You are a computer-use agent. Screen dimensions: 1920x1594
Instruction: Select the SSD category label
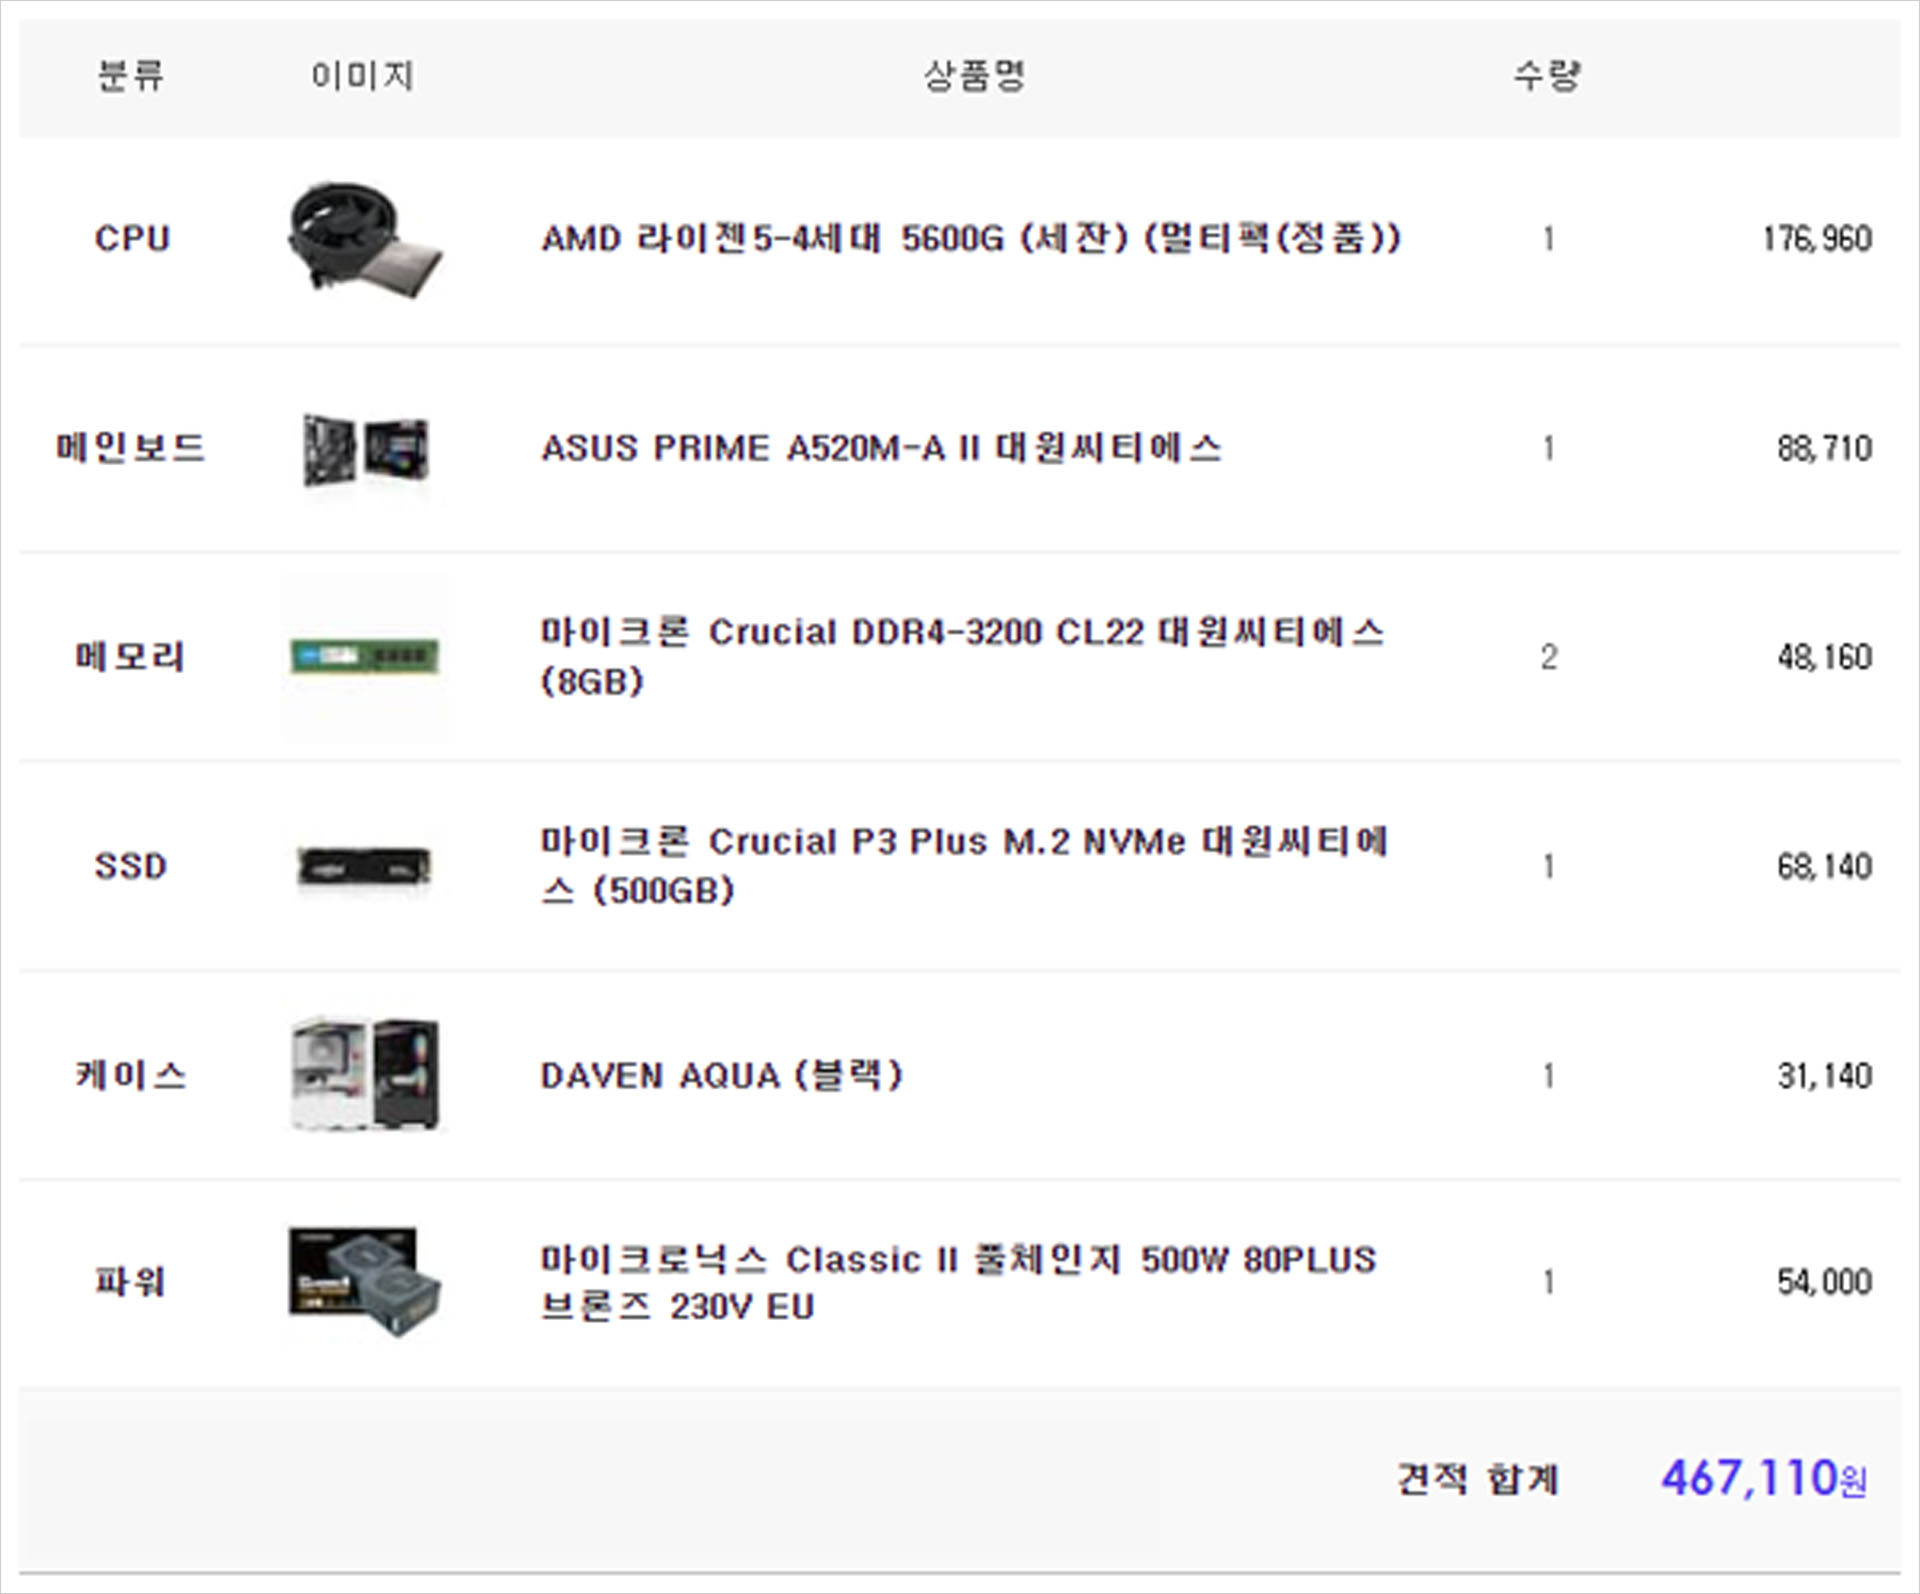(x=131, y=866)
